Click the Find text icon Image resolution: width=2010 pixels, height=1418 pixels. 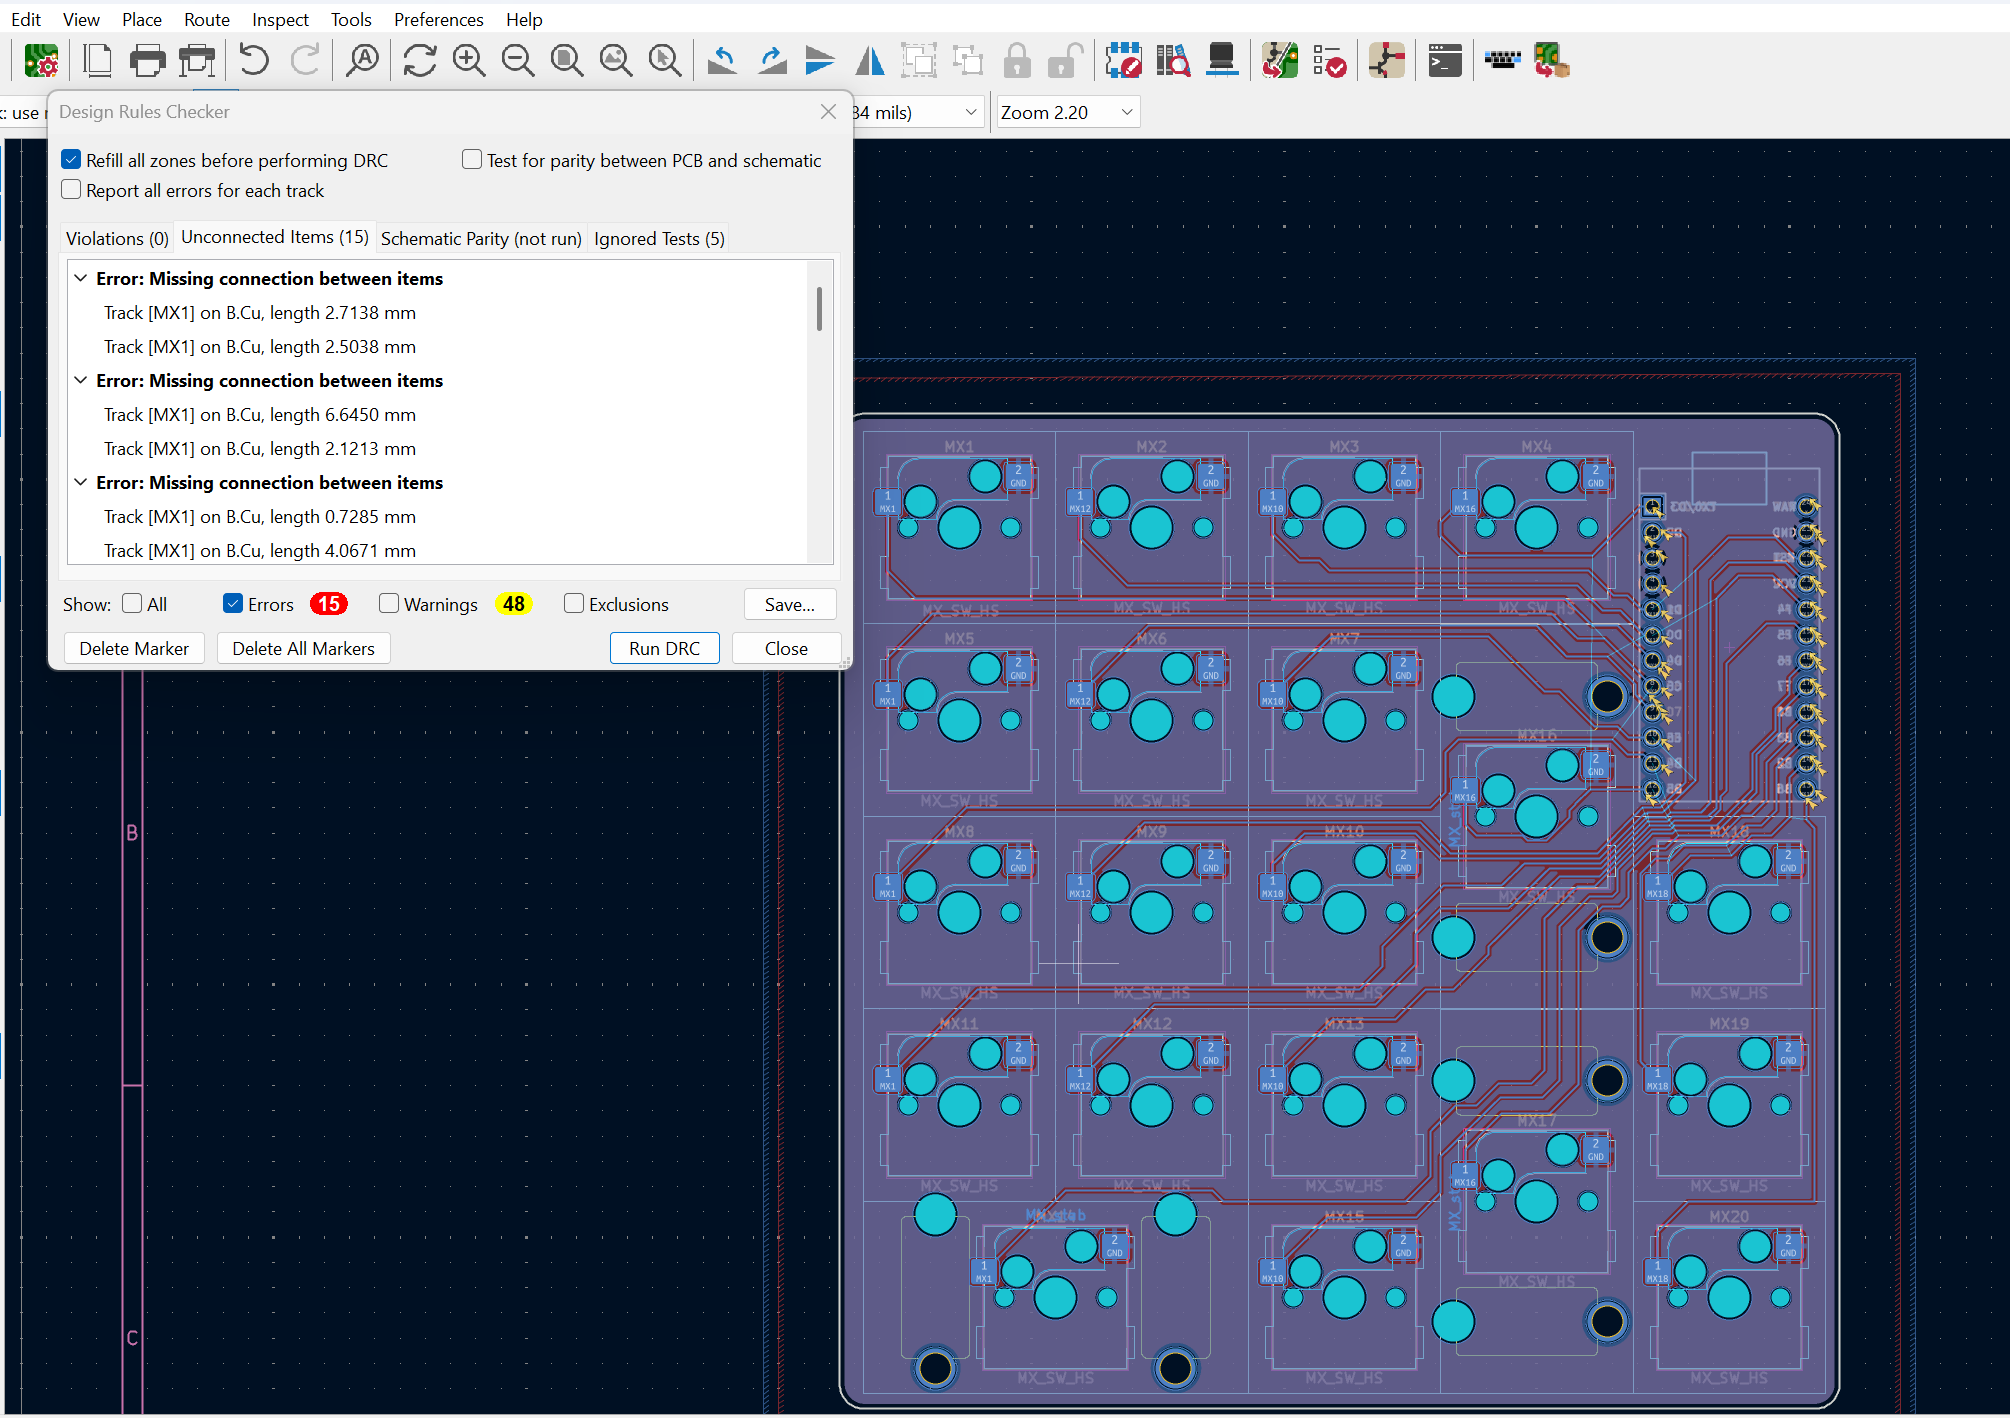click(x=362, y=62)
